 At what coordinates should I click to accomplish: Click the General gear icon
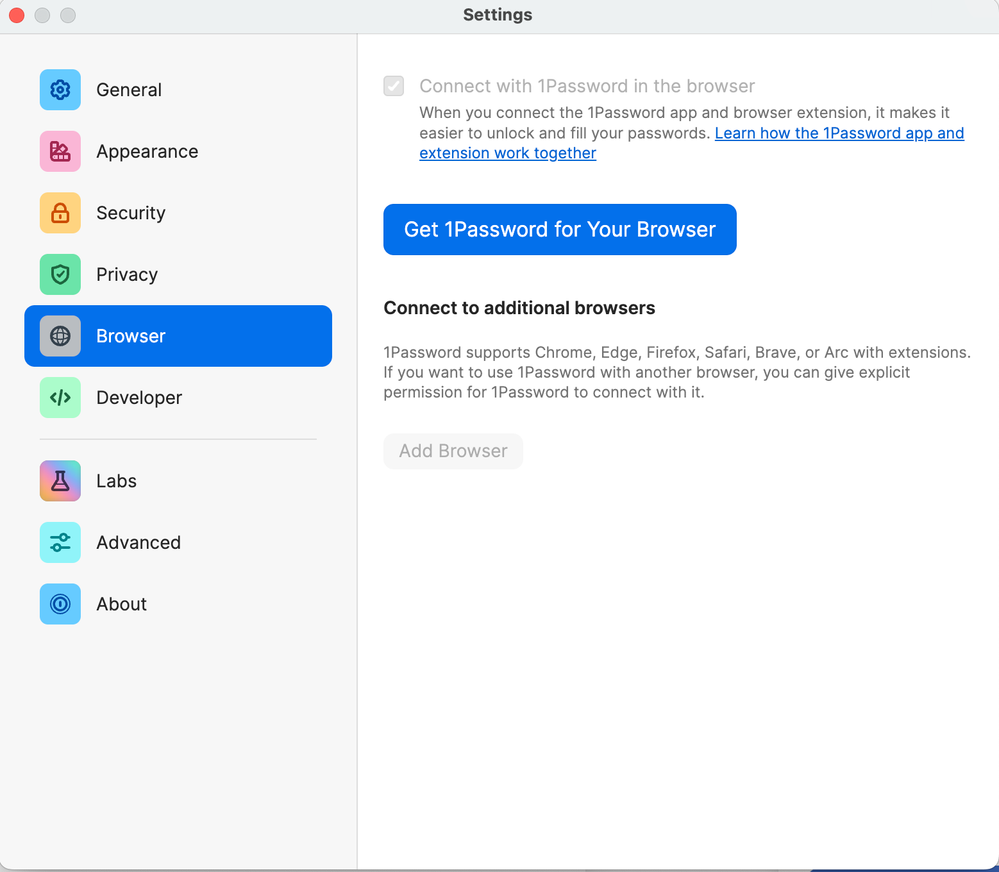60,90
